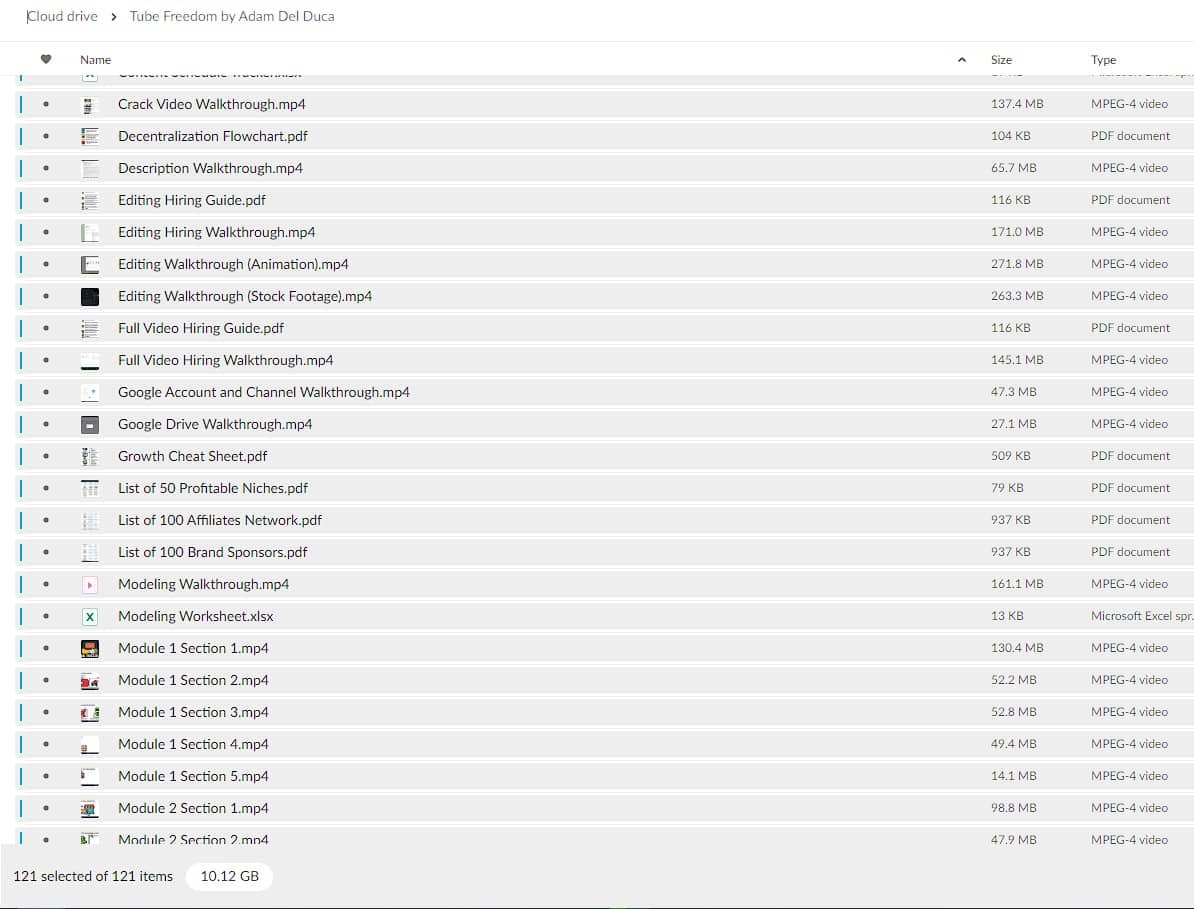The height and width of the screenshot is (909, 1194).
Task: Sort files by the Type column header
Action: tap(1103, 60)
